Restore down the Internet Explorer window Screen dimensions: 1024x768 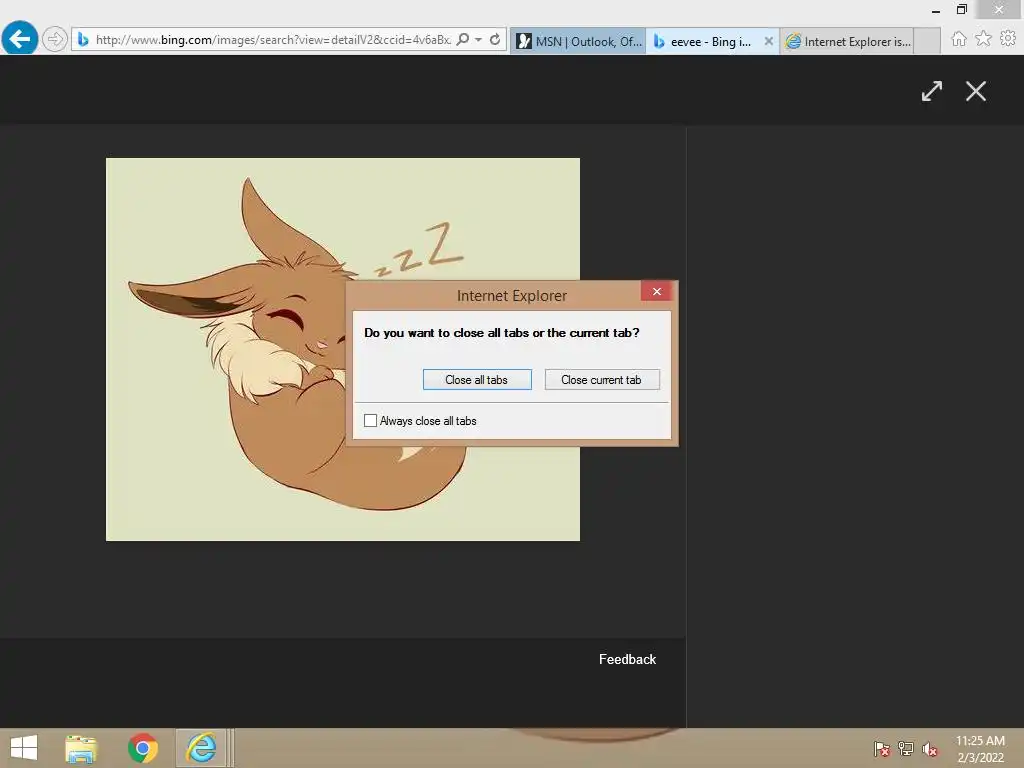pyautogui.click(x=961, y=10)
